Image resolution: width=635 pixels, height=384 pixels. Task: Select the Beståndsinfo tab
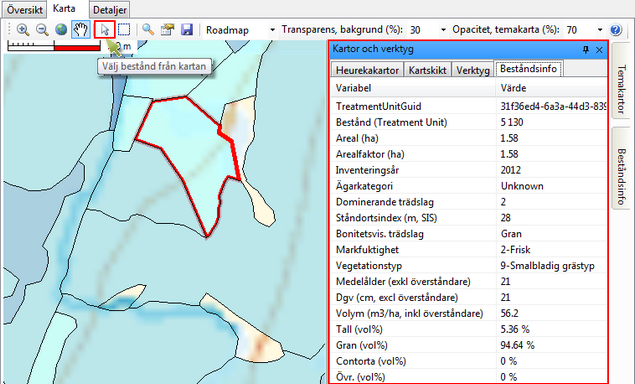point(528,68)
